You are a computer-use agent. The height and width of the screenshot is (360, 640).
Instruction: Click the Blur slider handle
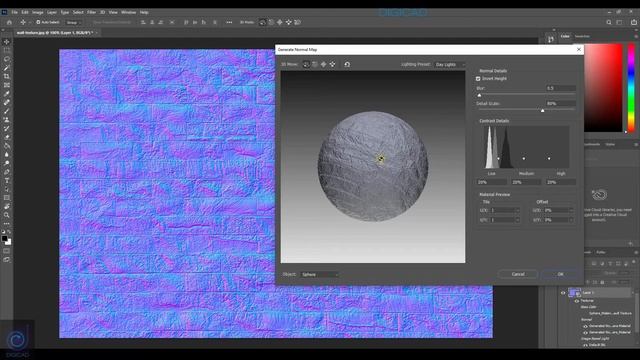tap(479, 95)
